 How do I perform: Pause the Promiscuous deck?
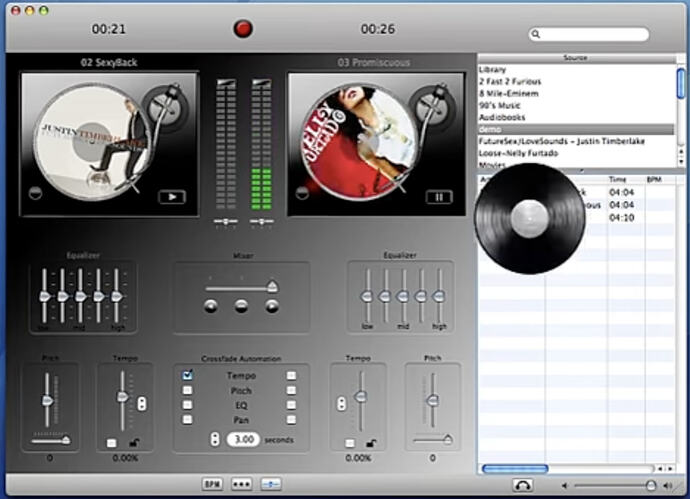click(439, 197)
